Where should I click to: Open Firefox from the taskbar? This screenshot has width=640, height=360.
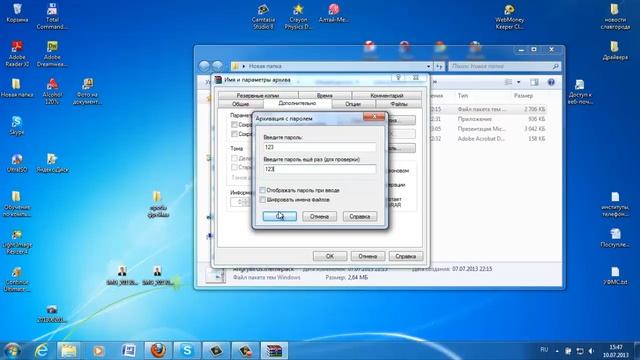pyautogui.click(x=158, y=350)
